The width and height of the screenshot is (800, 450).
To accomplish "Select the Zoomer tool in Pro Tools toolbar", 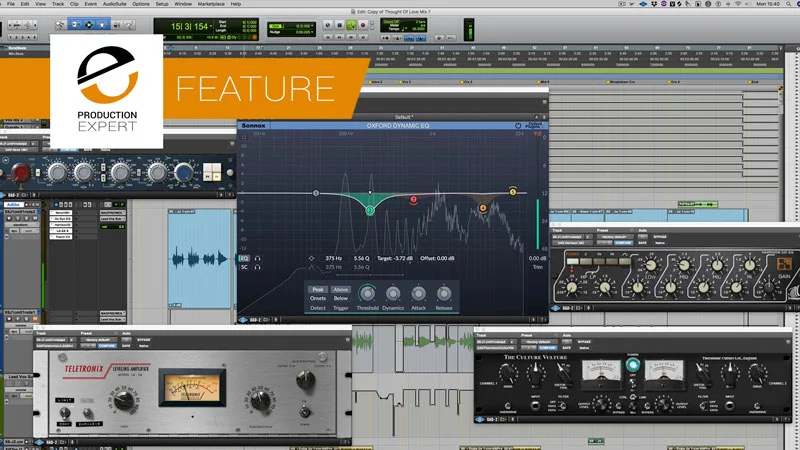I will point(60,24).
